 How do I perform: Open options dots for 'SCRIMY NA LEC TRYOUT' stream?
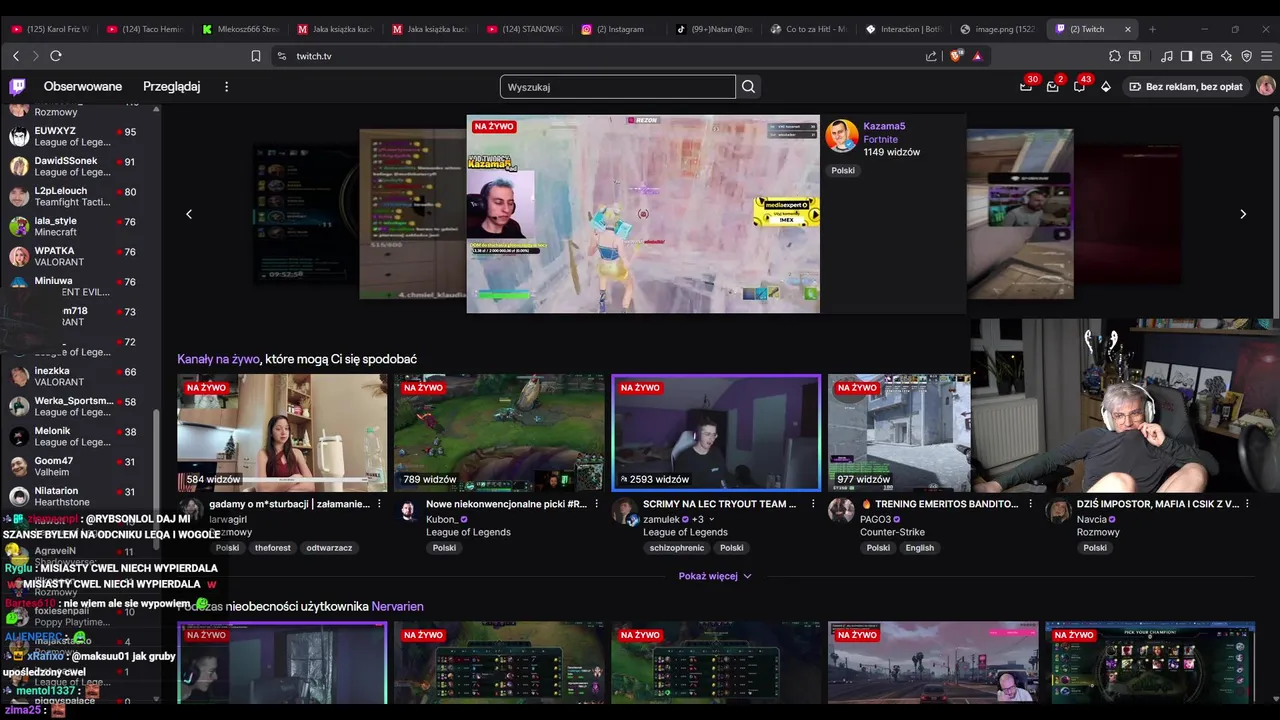tap(813, 504)
